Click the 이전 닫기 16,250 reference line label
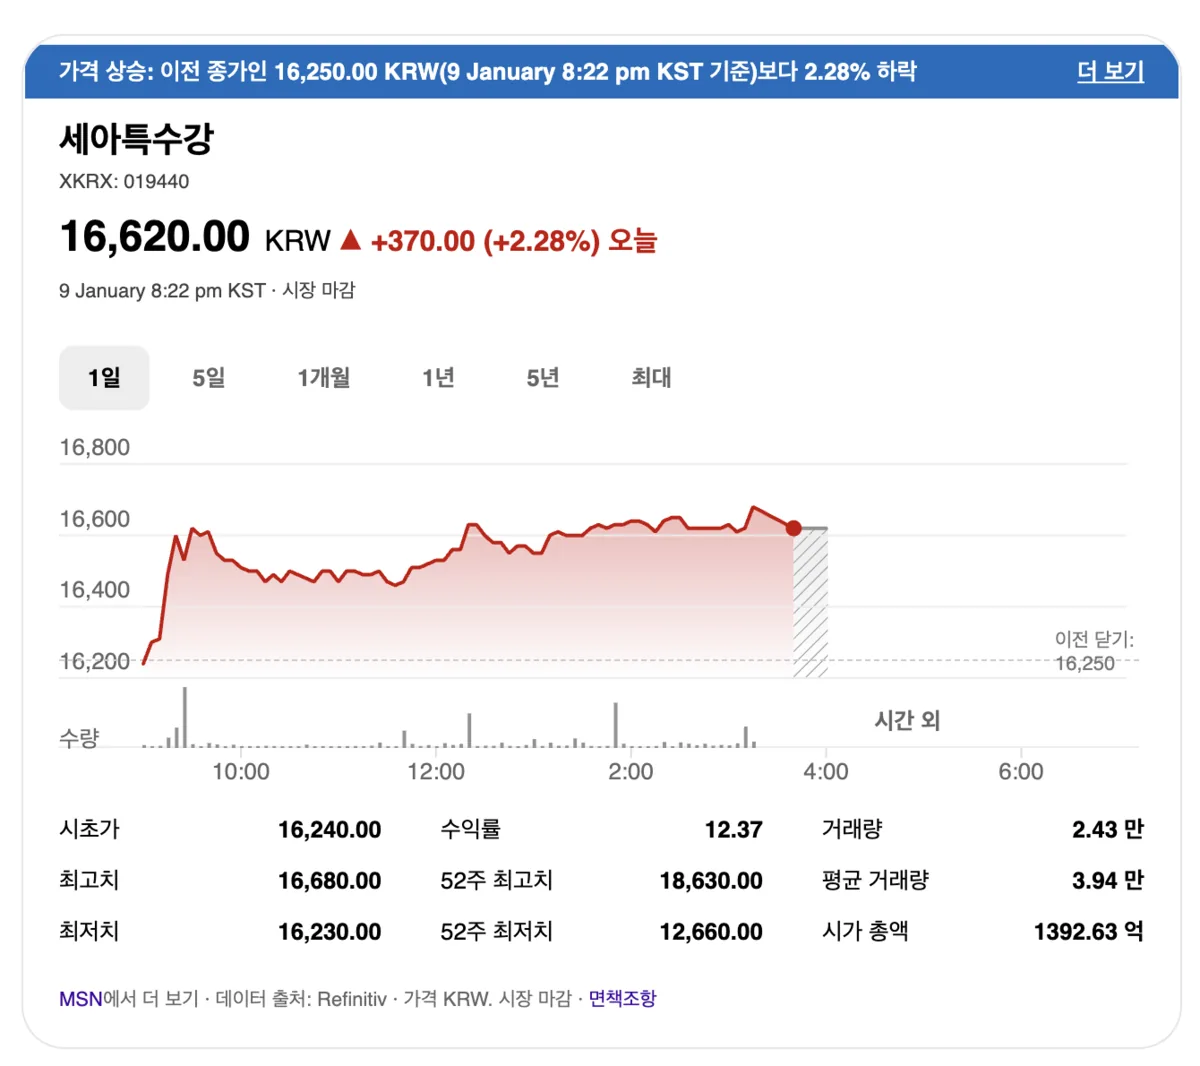The width and height of the screenshot is (1200, 1066). (1094, 651)
